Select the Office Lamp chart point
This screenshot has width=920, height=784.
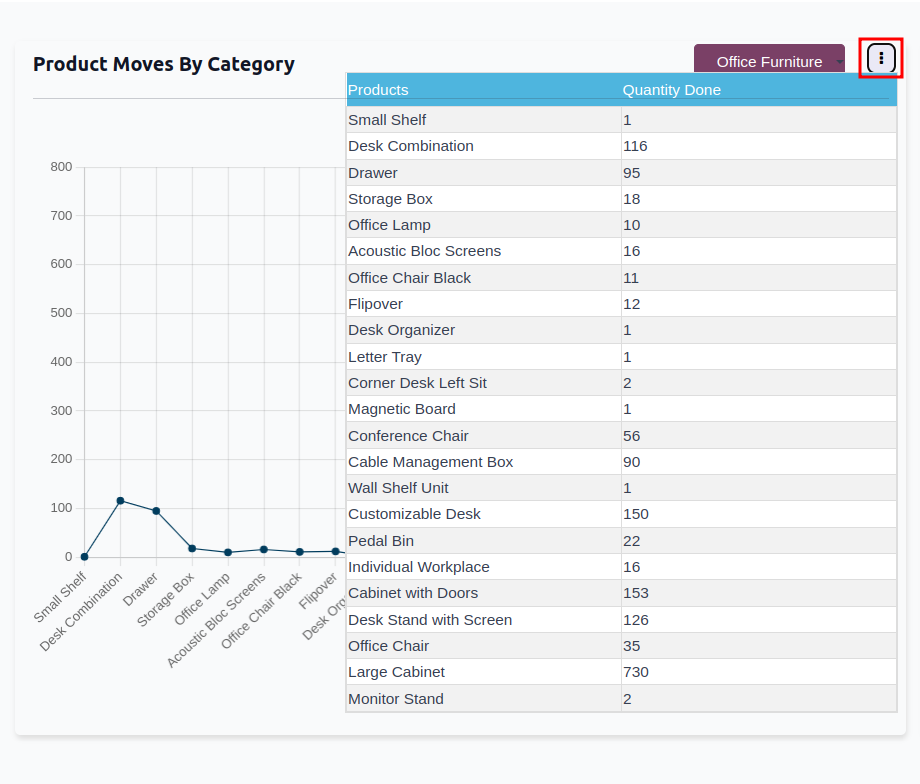point(228,552)
